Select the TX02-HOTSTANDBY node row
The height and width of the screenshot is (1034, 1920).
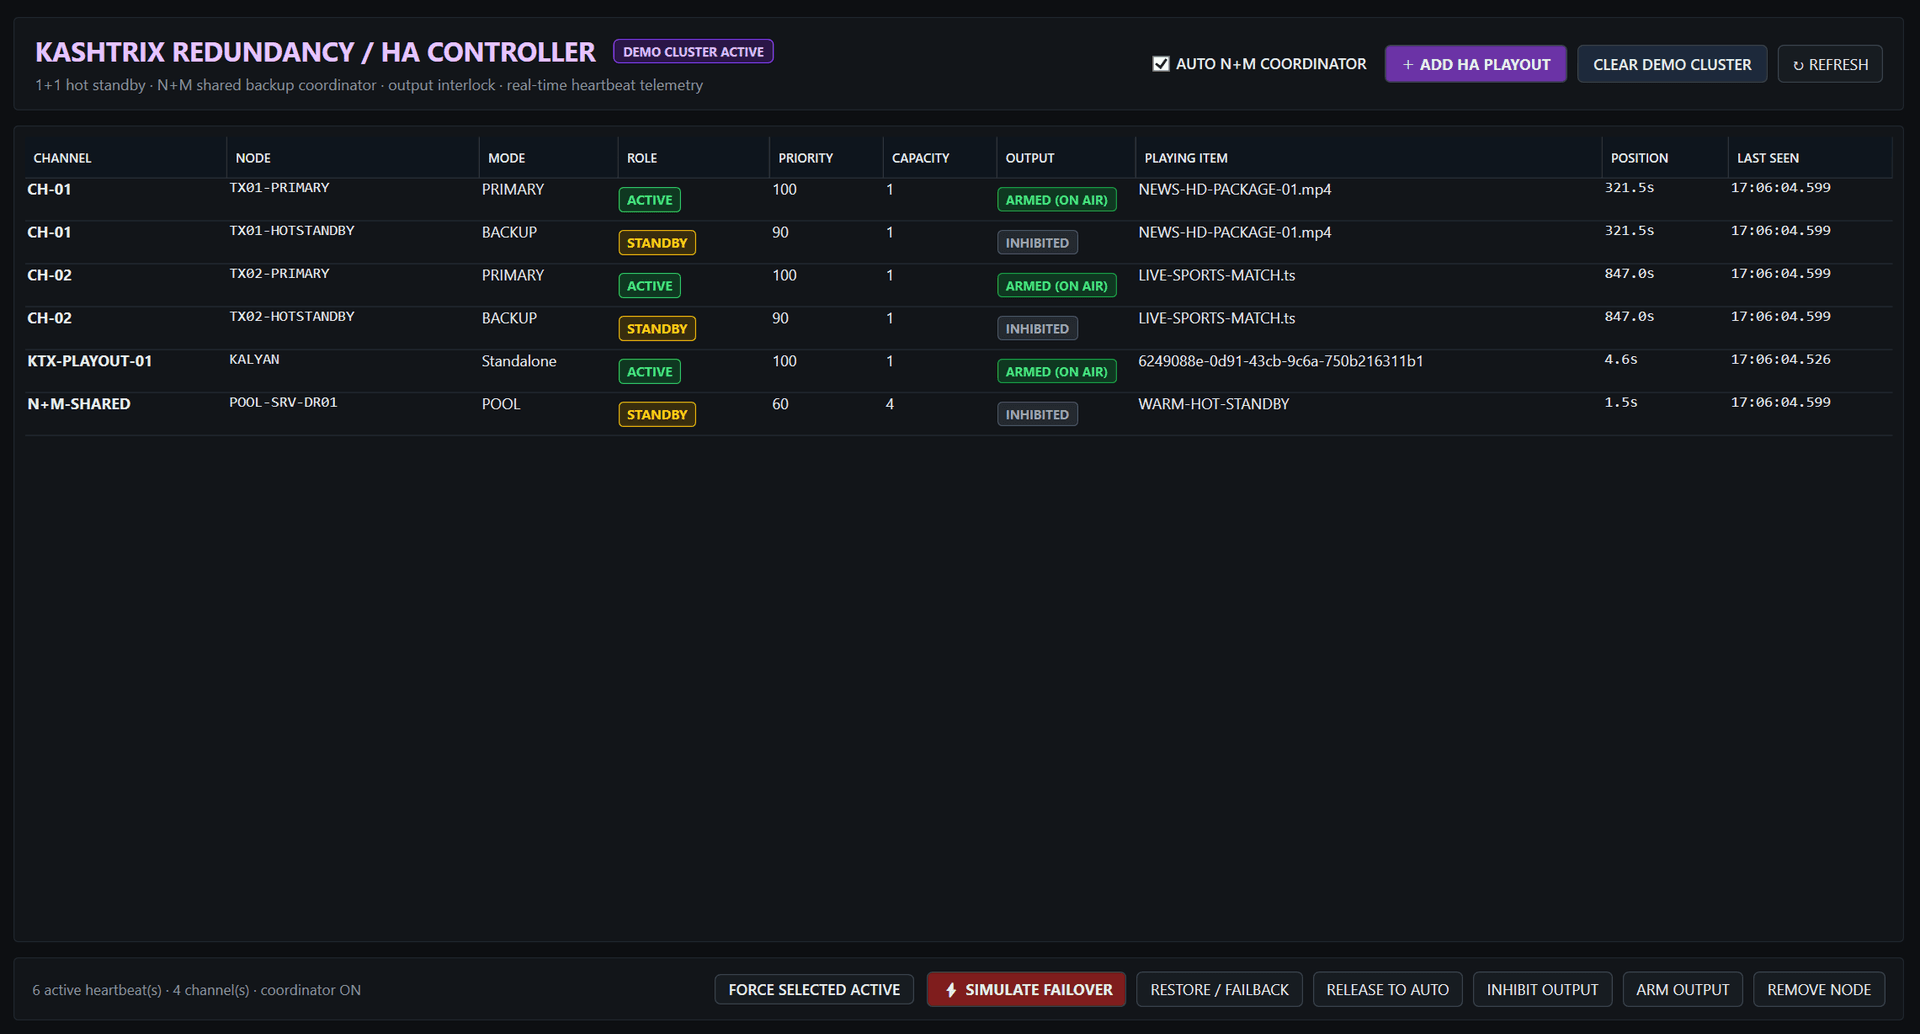click(958, 328)
